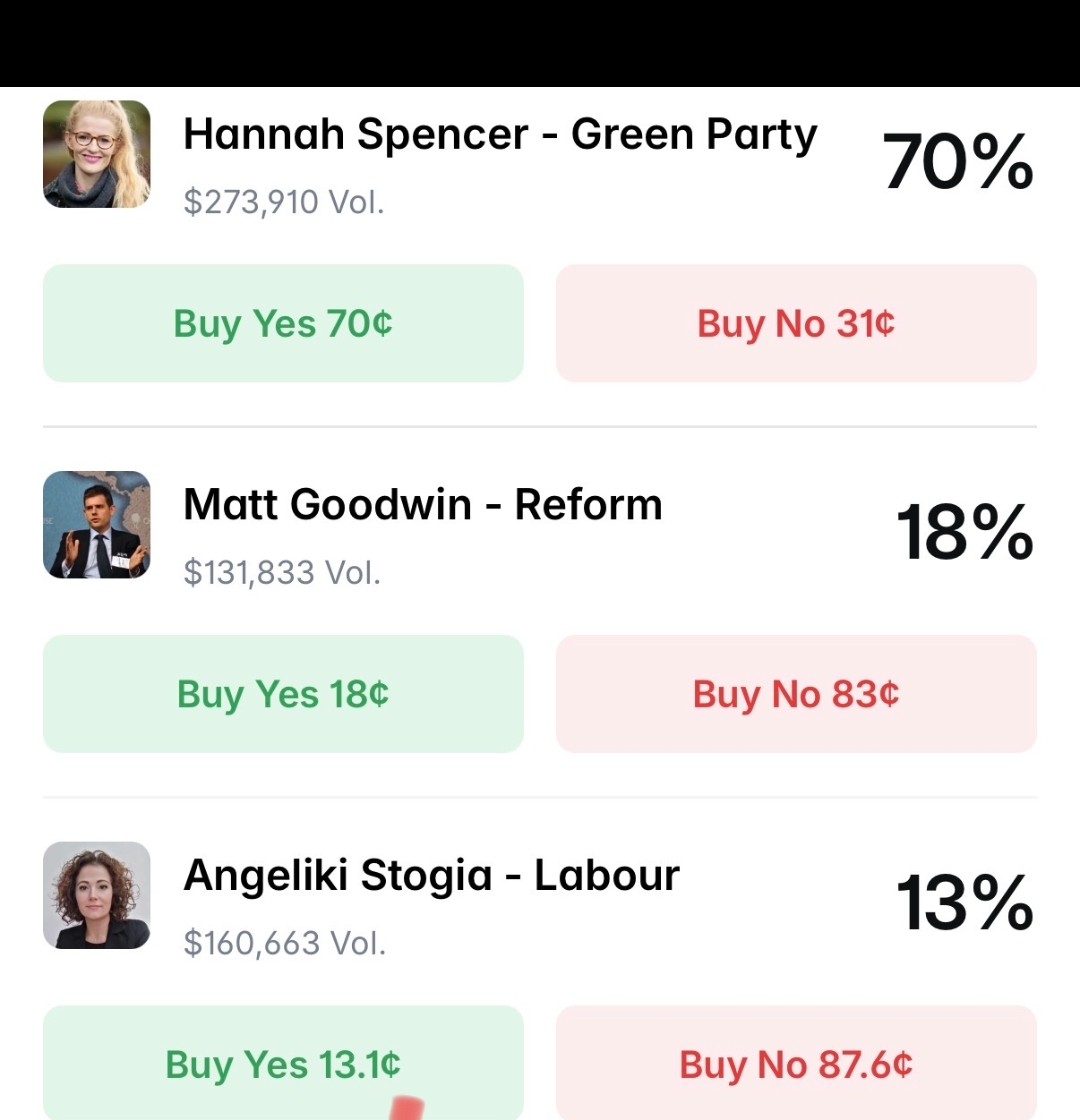
Task: Click the $131,833 Vol. volume text
Action: 282,572
